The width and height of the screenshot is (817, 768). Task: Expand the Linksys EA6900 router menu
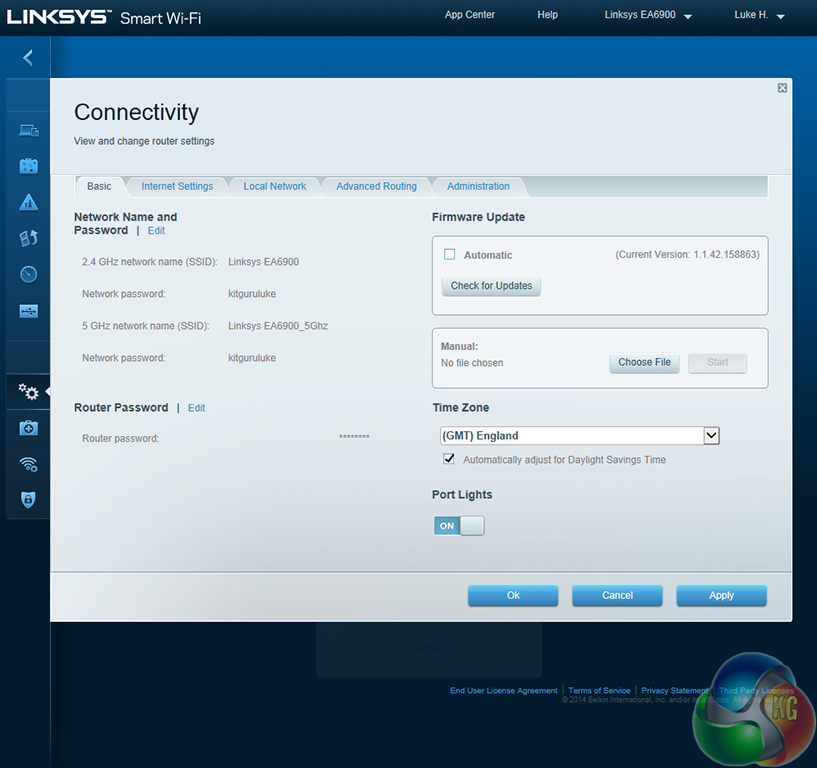[x=648, y=16]
